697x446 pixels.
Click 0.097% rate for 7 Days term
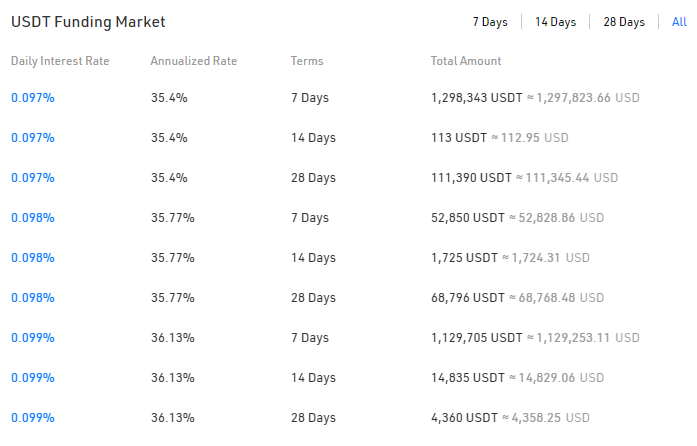[x=33, y=98]
